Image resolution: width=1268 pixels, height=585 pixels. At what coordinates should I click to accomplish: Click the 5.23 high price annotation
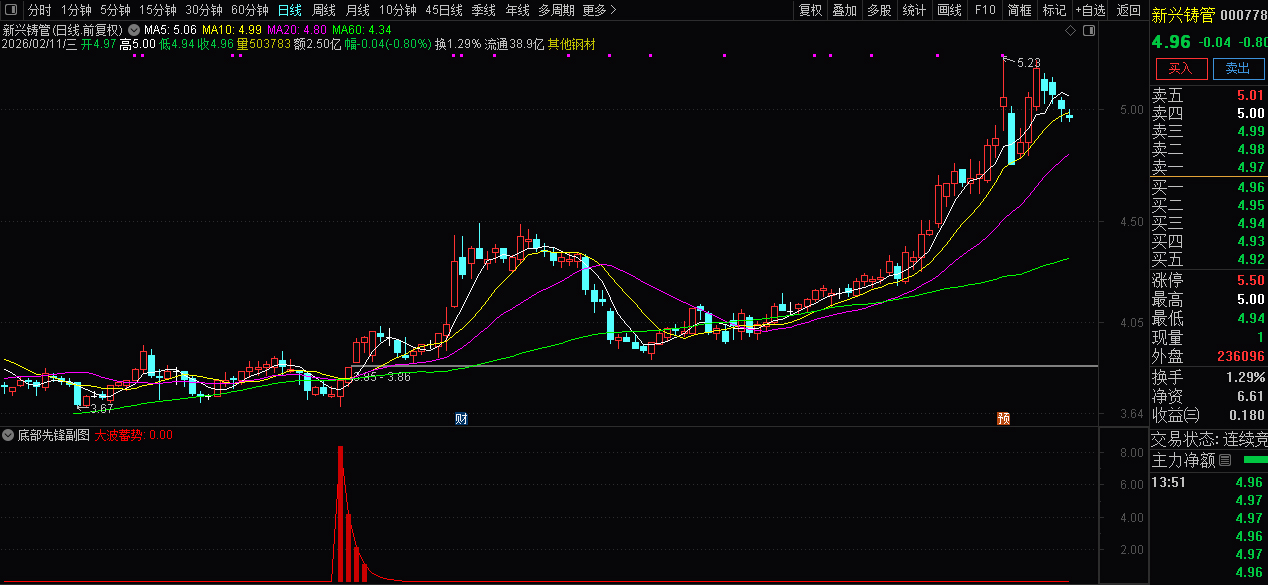1028,62
